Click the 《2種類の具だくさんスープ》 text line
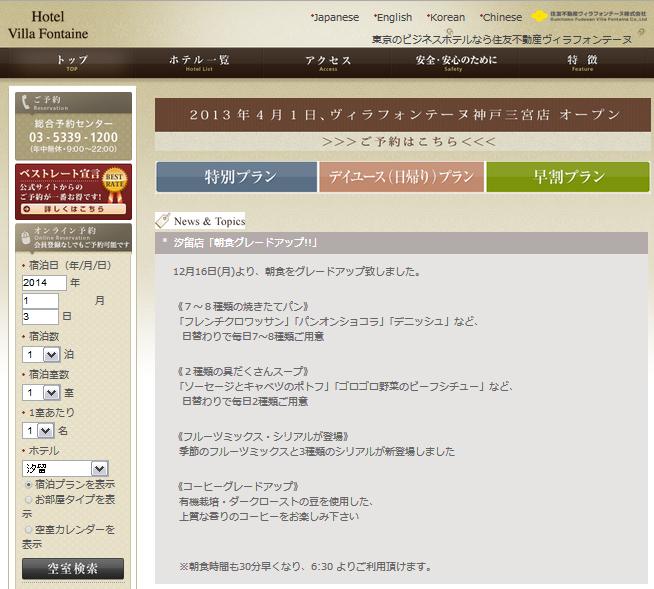The height and width of the screenshot is (589, 654). 243,371
